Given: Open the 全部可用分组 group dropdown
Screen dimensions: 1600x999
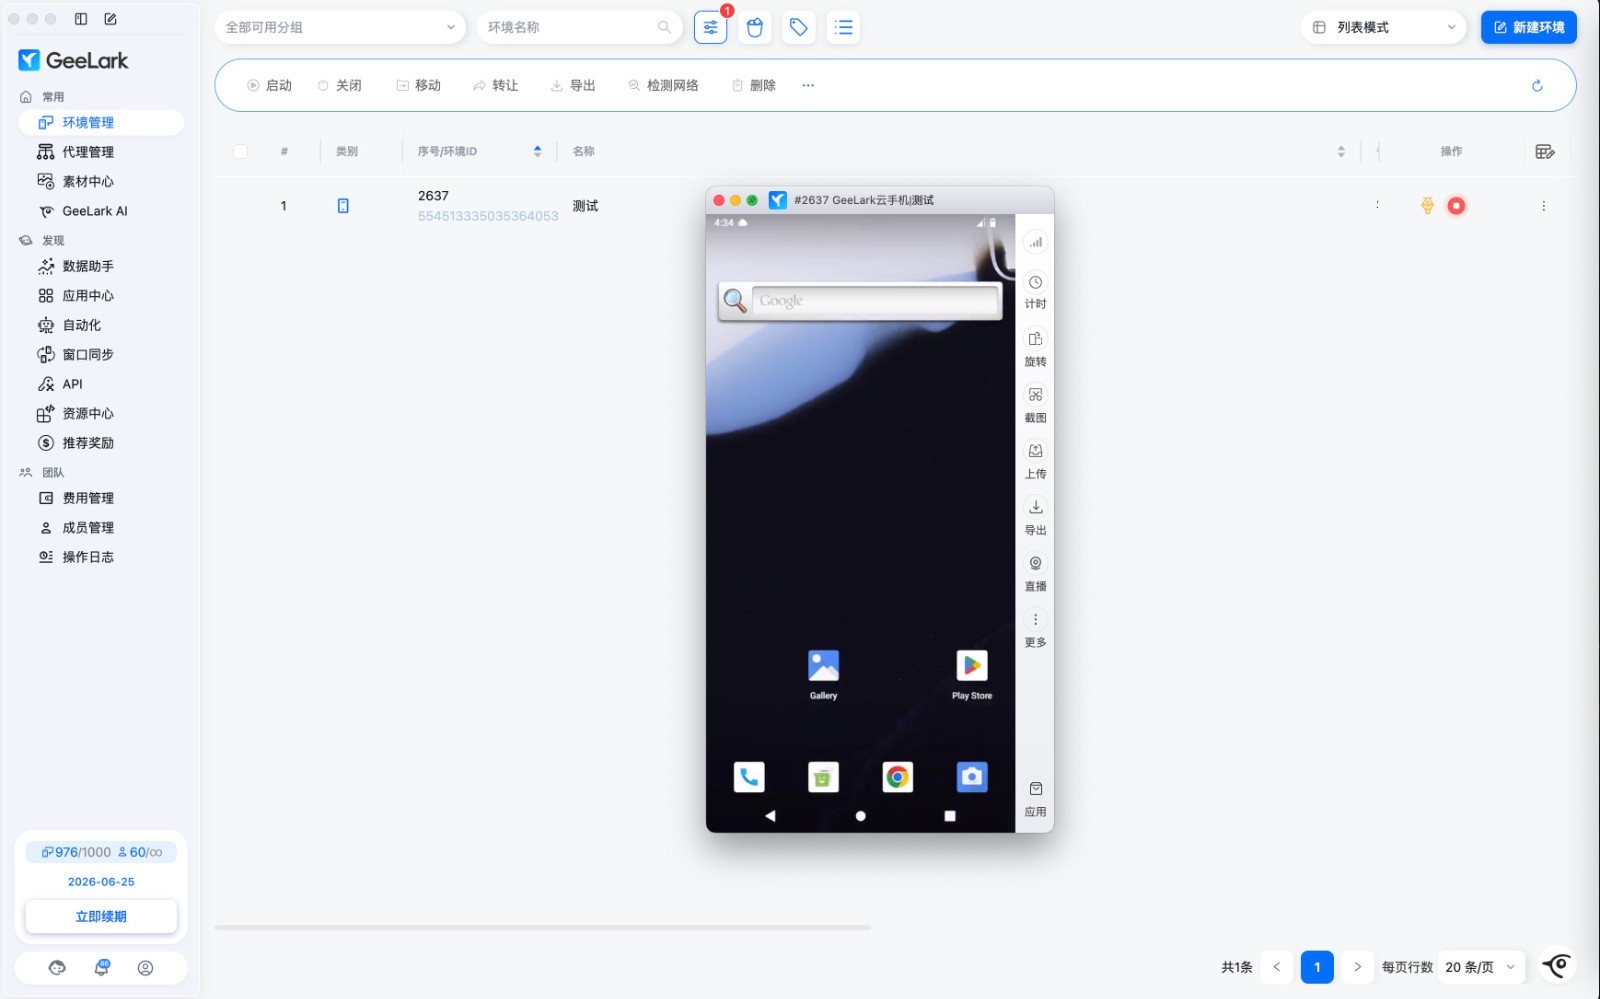Looking at the screenshot, I should coord(339,28).
